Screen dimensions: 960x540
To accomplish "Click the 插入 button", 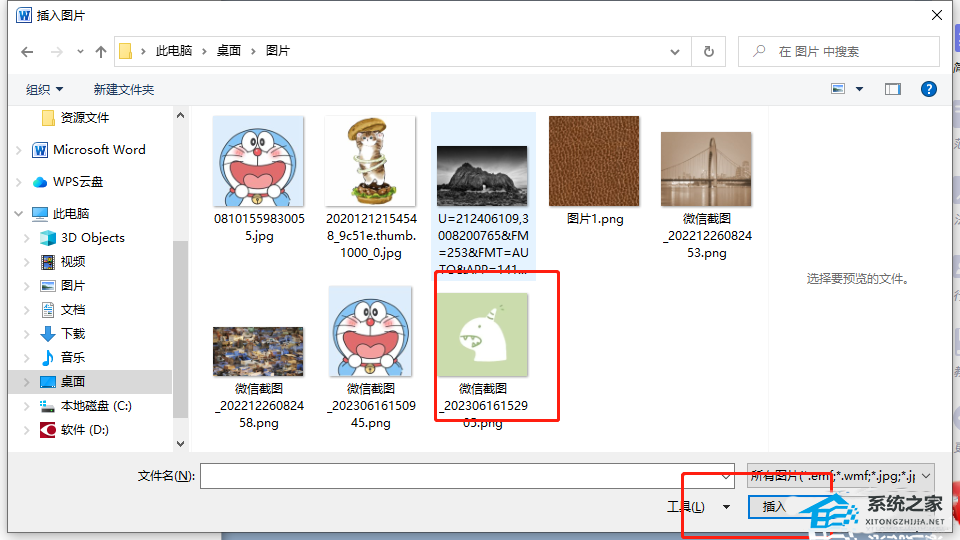I will [x=774, y=507].
